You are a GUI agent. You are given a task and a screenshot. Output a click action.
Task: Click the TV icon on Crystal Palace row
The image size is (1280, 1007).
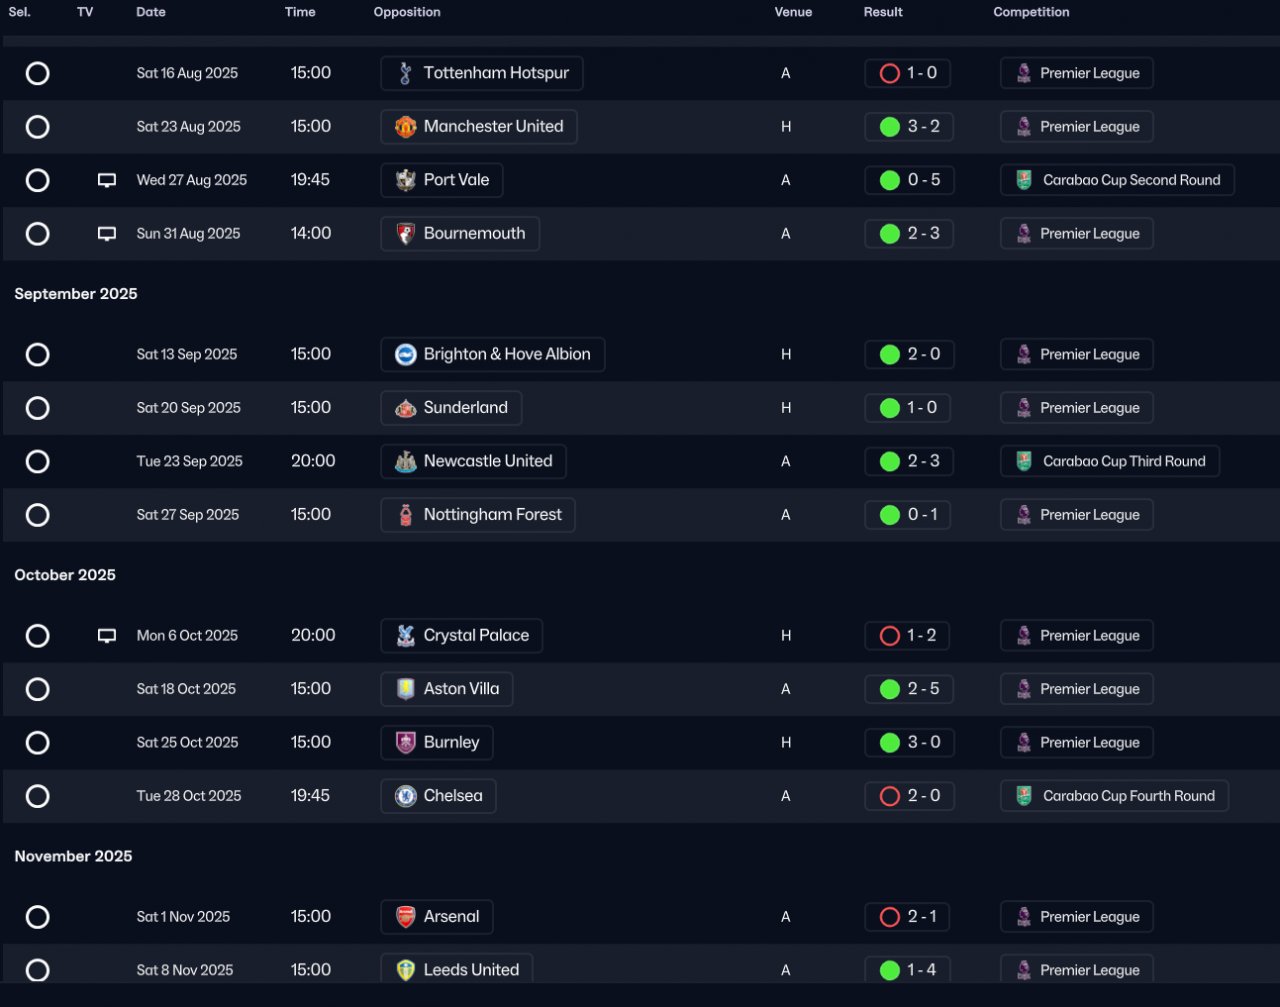(x=107, y=636)
